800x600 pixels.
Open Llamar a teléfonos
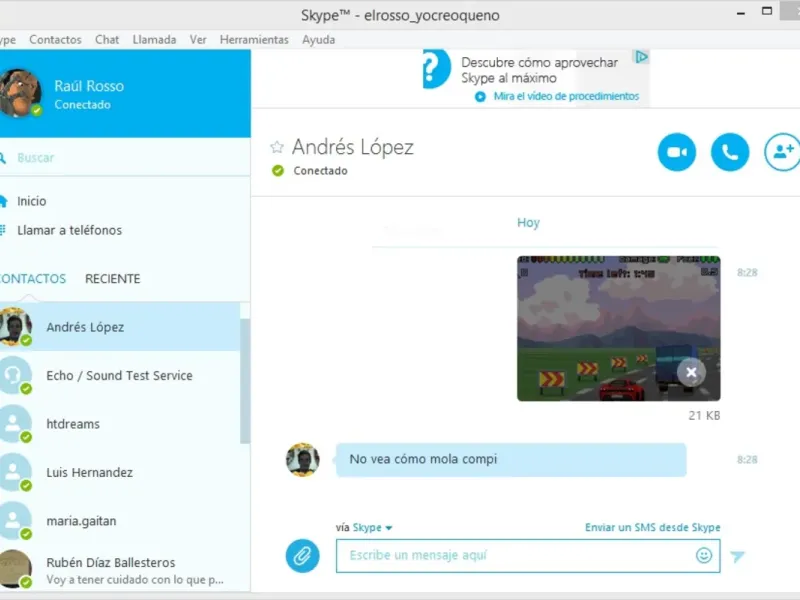(x=69, y=230)
